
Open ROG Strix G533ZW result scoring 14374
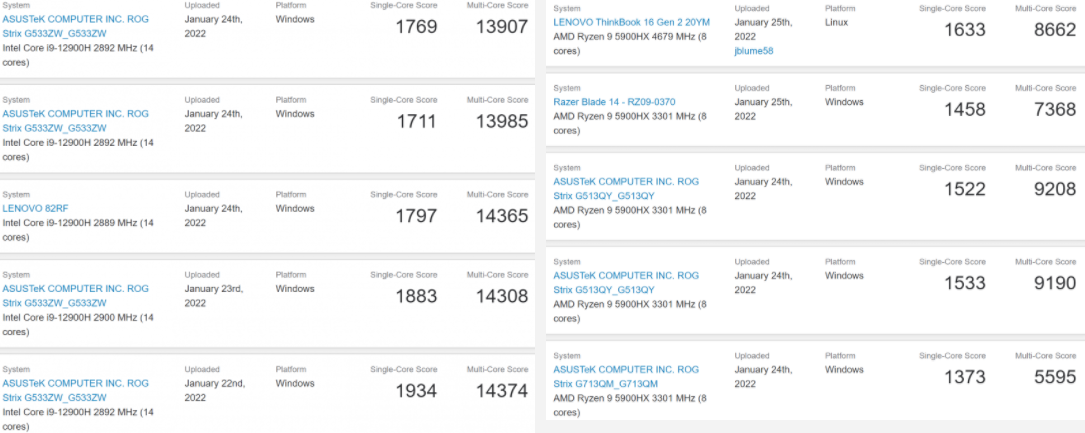point(75,389)
